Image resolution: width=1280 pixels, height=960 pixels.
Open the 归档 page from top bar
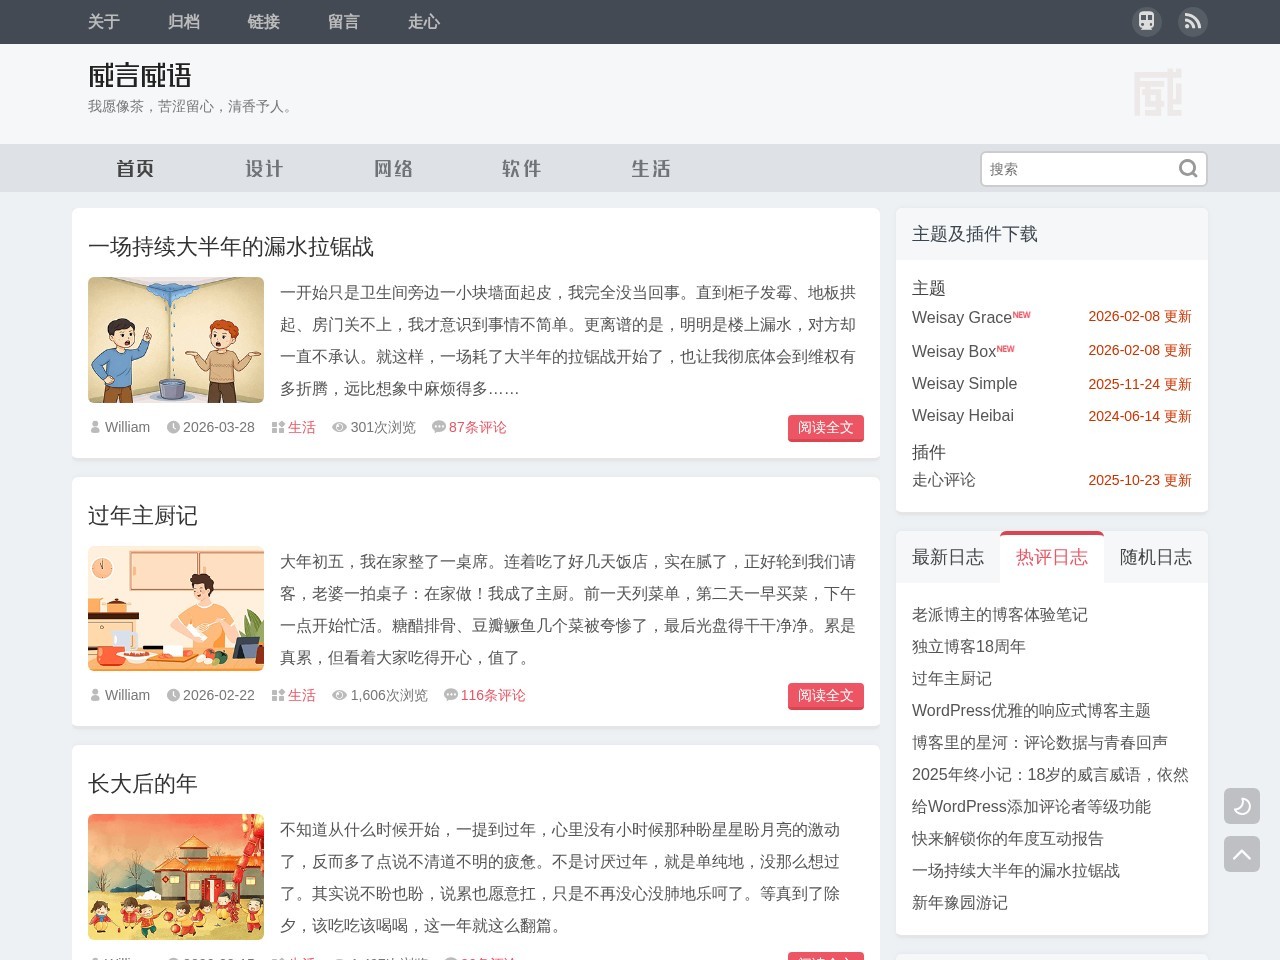pos(184,22)
